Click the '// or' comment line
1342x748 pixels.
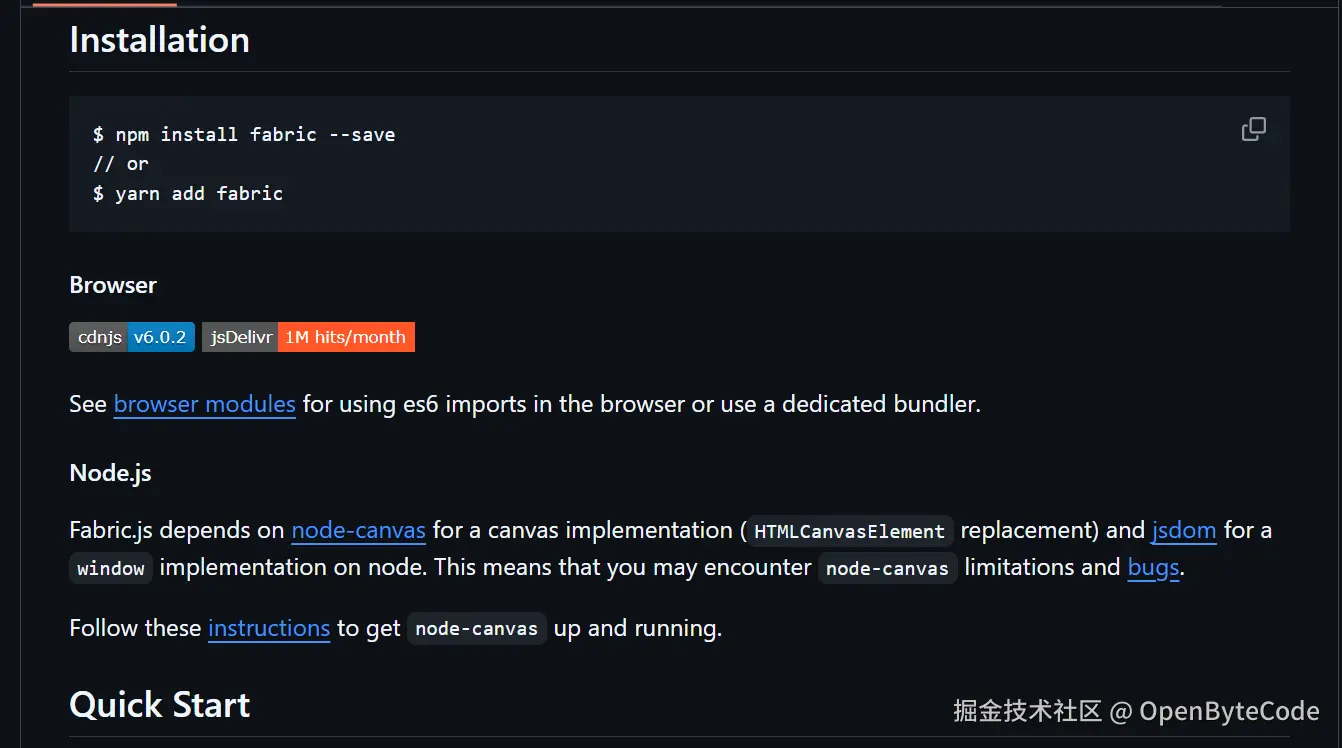coord(121,164)
